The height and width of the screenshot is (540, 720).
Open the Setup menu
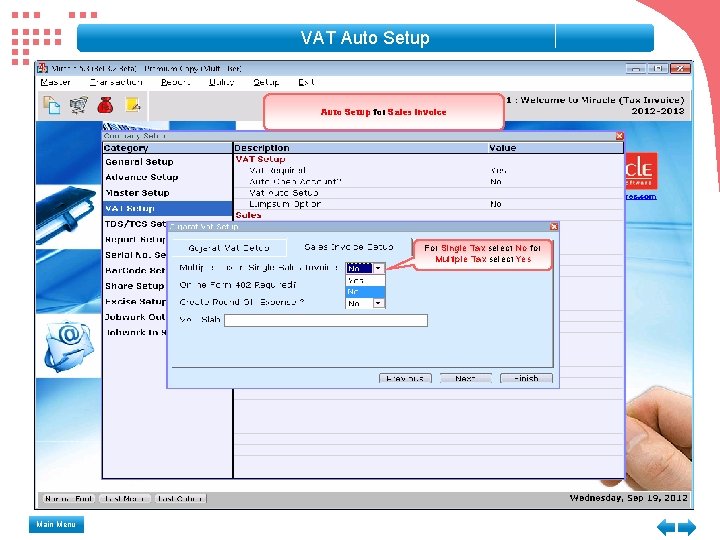pyautogui.click(x=266, y=82)
